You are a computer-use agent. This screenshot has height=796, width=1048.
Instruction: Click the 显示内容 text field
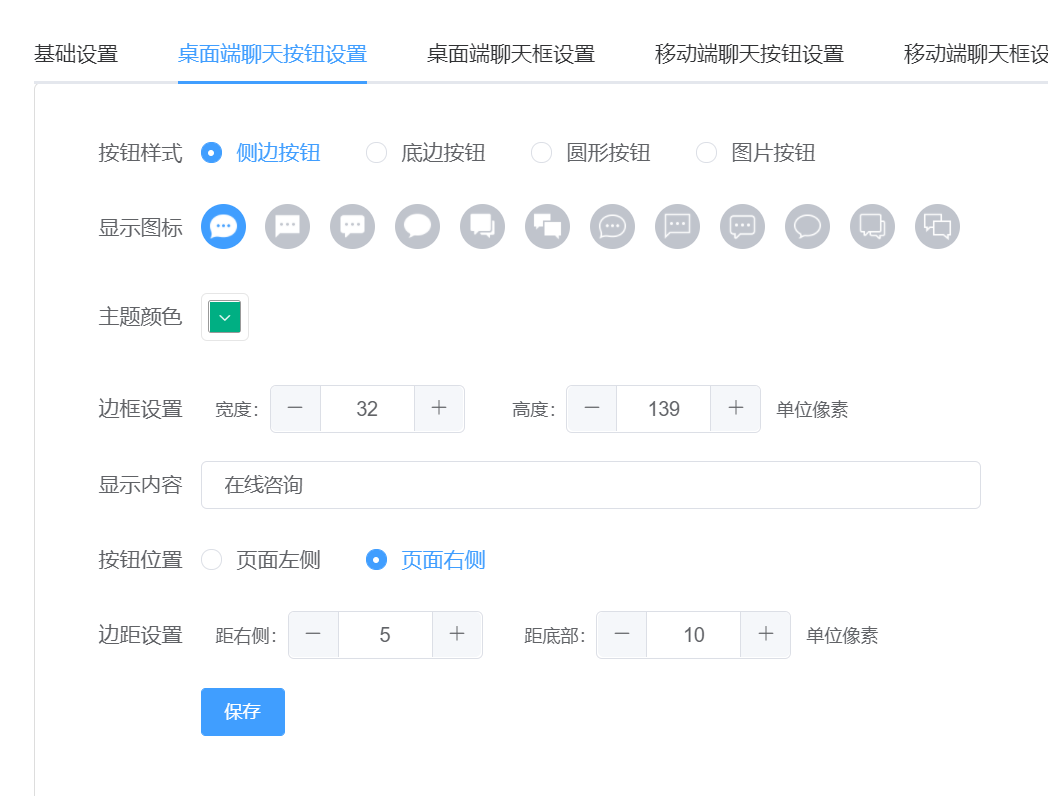pyautogui.click(x=590, y=485)
